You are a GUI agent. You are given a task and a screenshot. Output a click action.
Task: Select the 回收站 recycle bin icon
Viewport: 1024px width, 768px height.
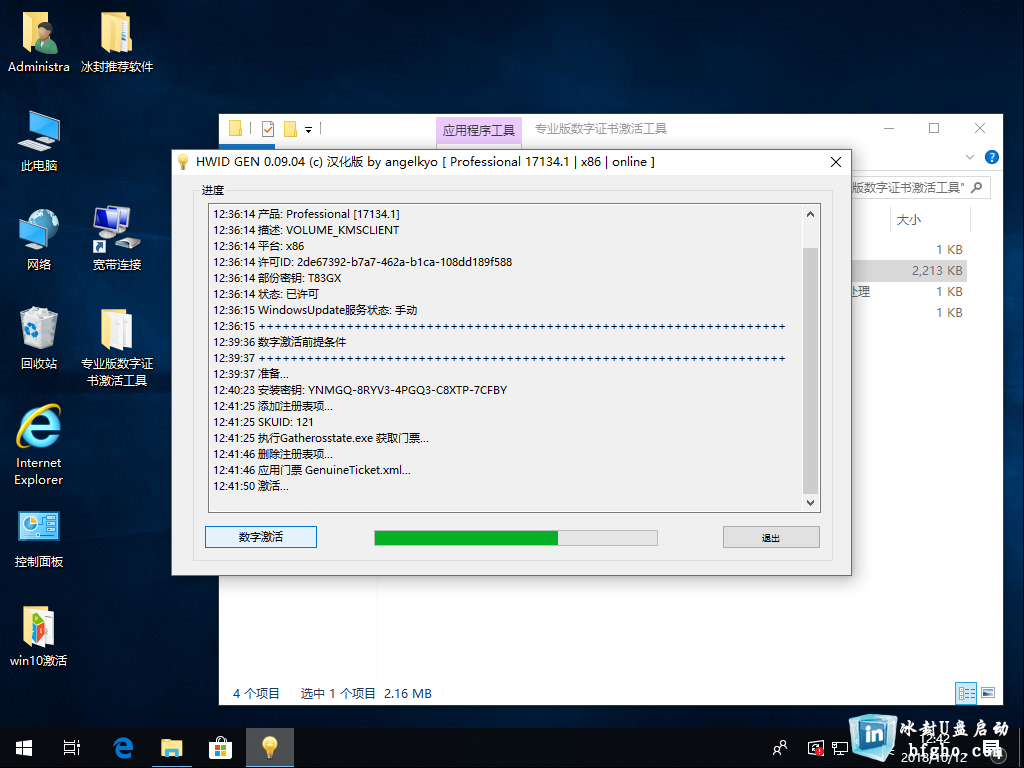[39, 338]
